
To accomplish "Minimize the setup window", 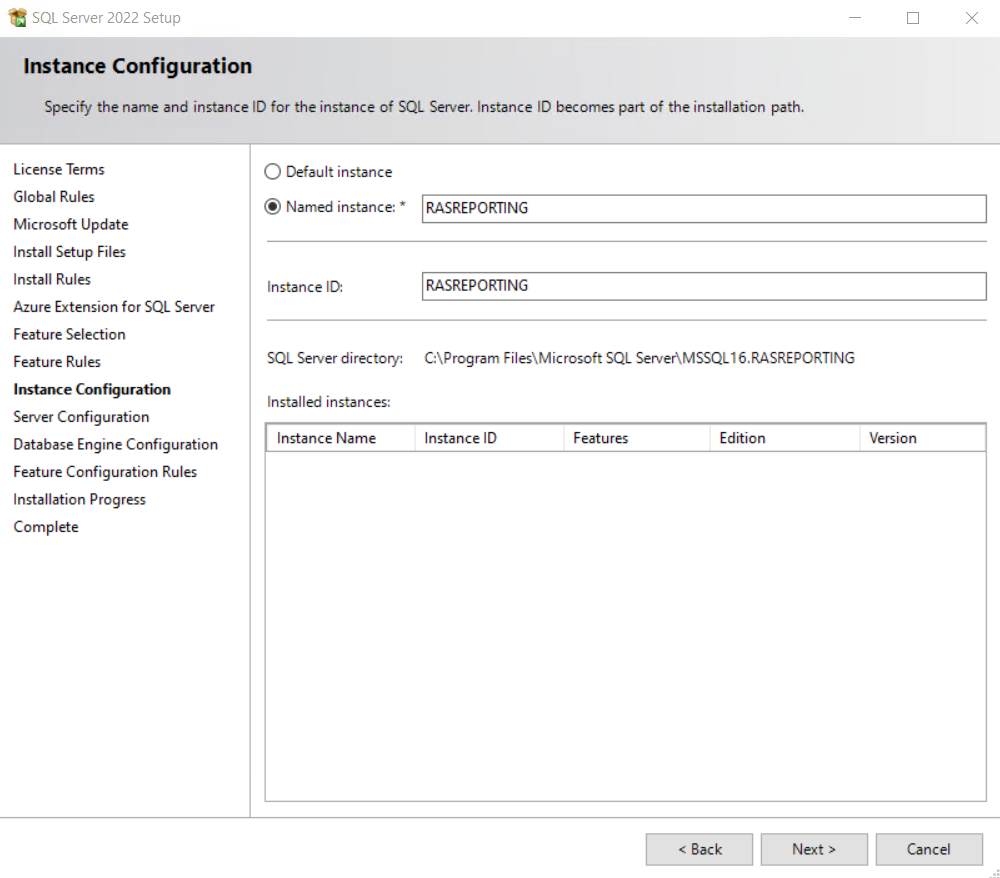I will (x=855, y=18).
